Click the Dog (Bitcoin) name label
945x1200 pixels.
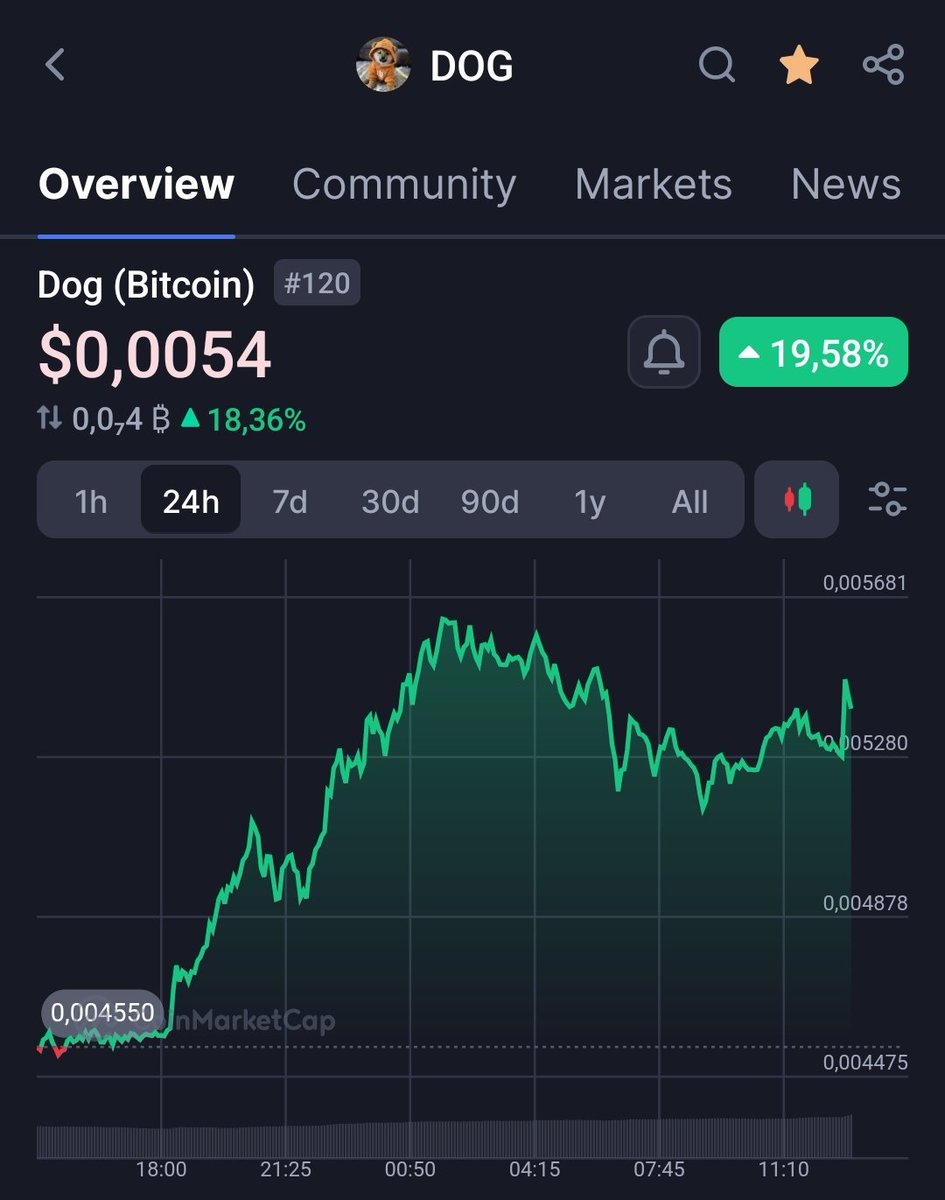point(146,285)
